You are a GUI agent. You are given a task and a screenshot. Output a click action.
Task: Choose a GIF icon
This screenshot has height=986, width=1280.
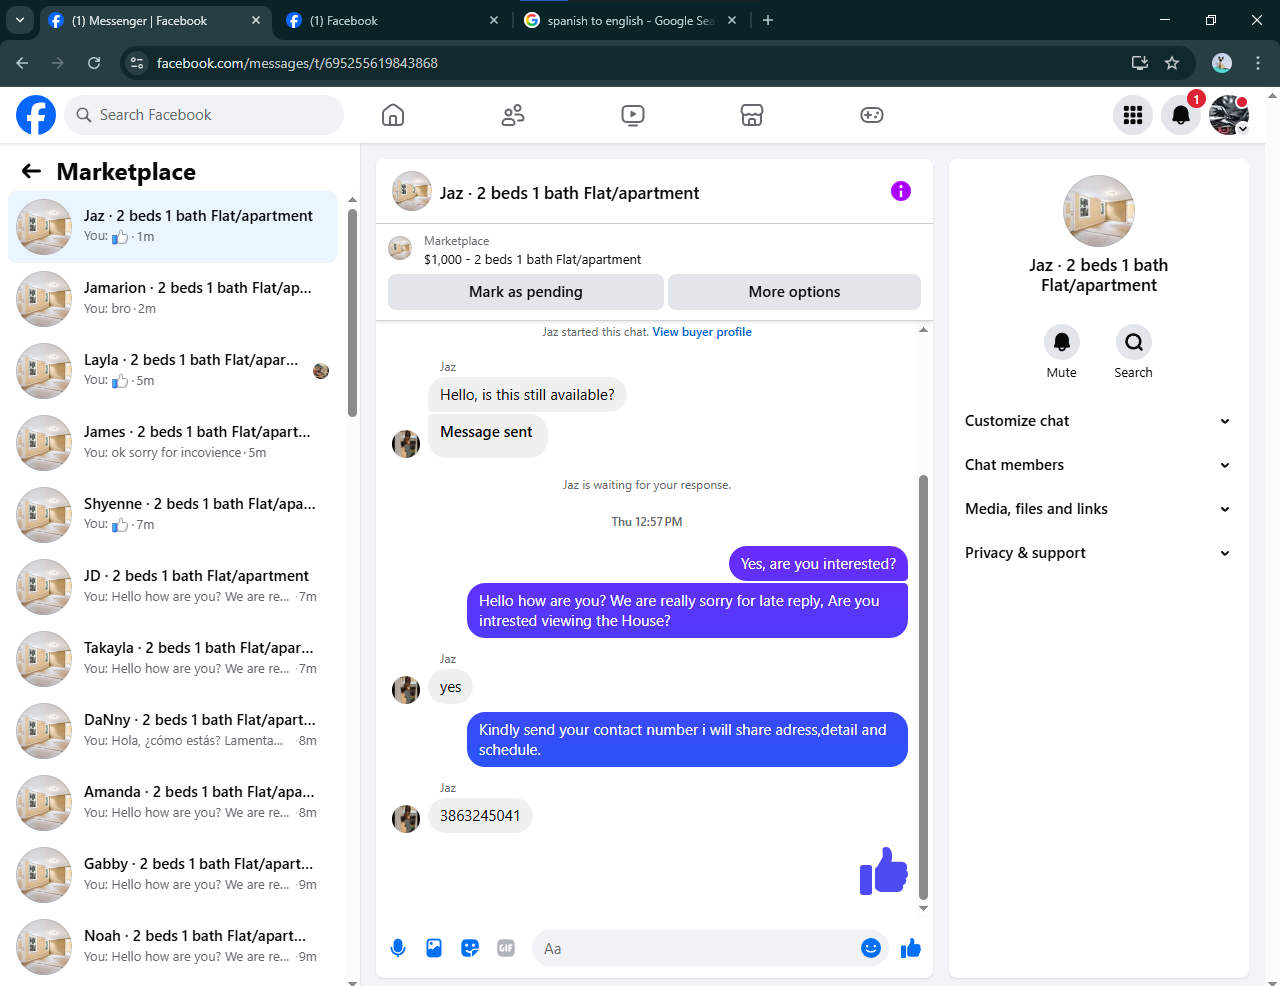pyautogui.click(x=506, y=948)
